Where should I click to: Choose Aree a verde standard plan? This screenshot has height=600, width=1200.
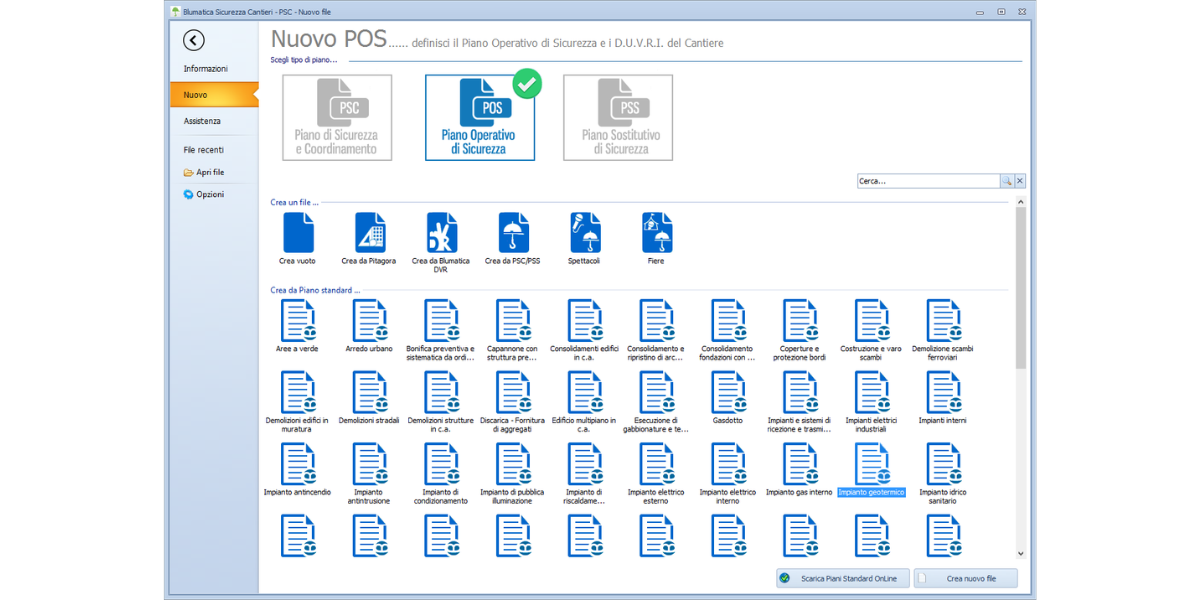[x=298, y=321]
